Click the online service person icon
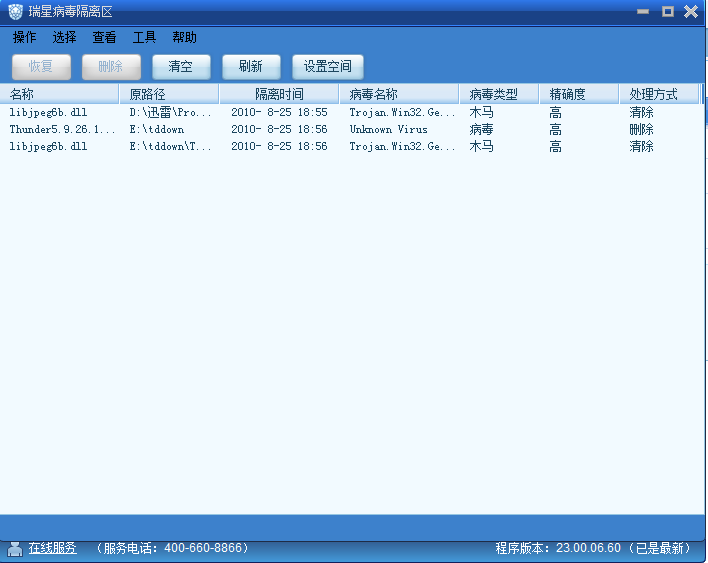This screenshot has width=708, height=563. pos(15,549)
